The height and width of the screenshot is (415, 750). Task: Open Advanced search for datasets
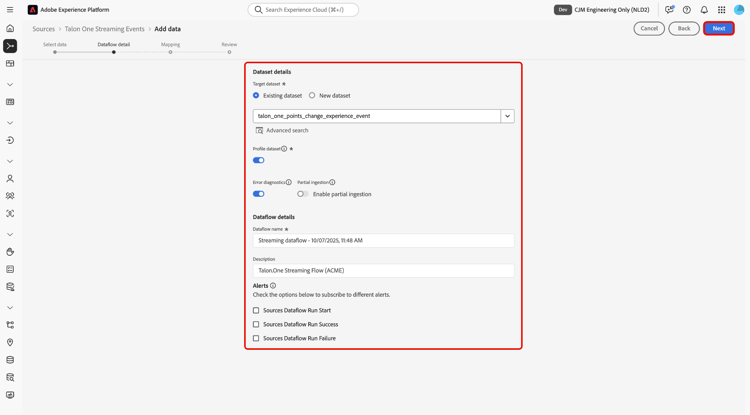tap(282, 130)
